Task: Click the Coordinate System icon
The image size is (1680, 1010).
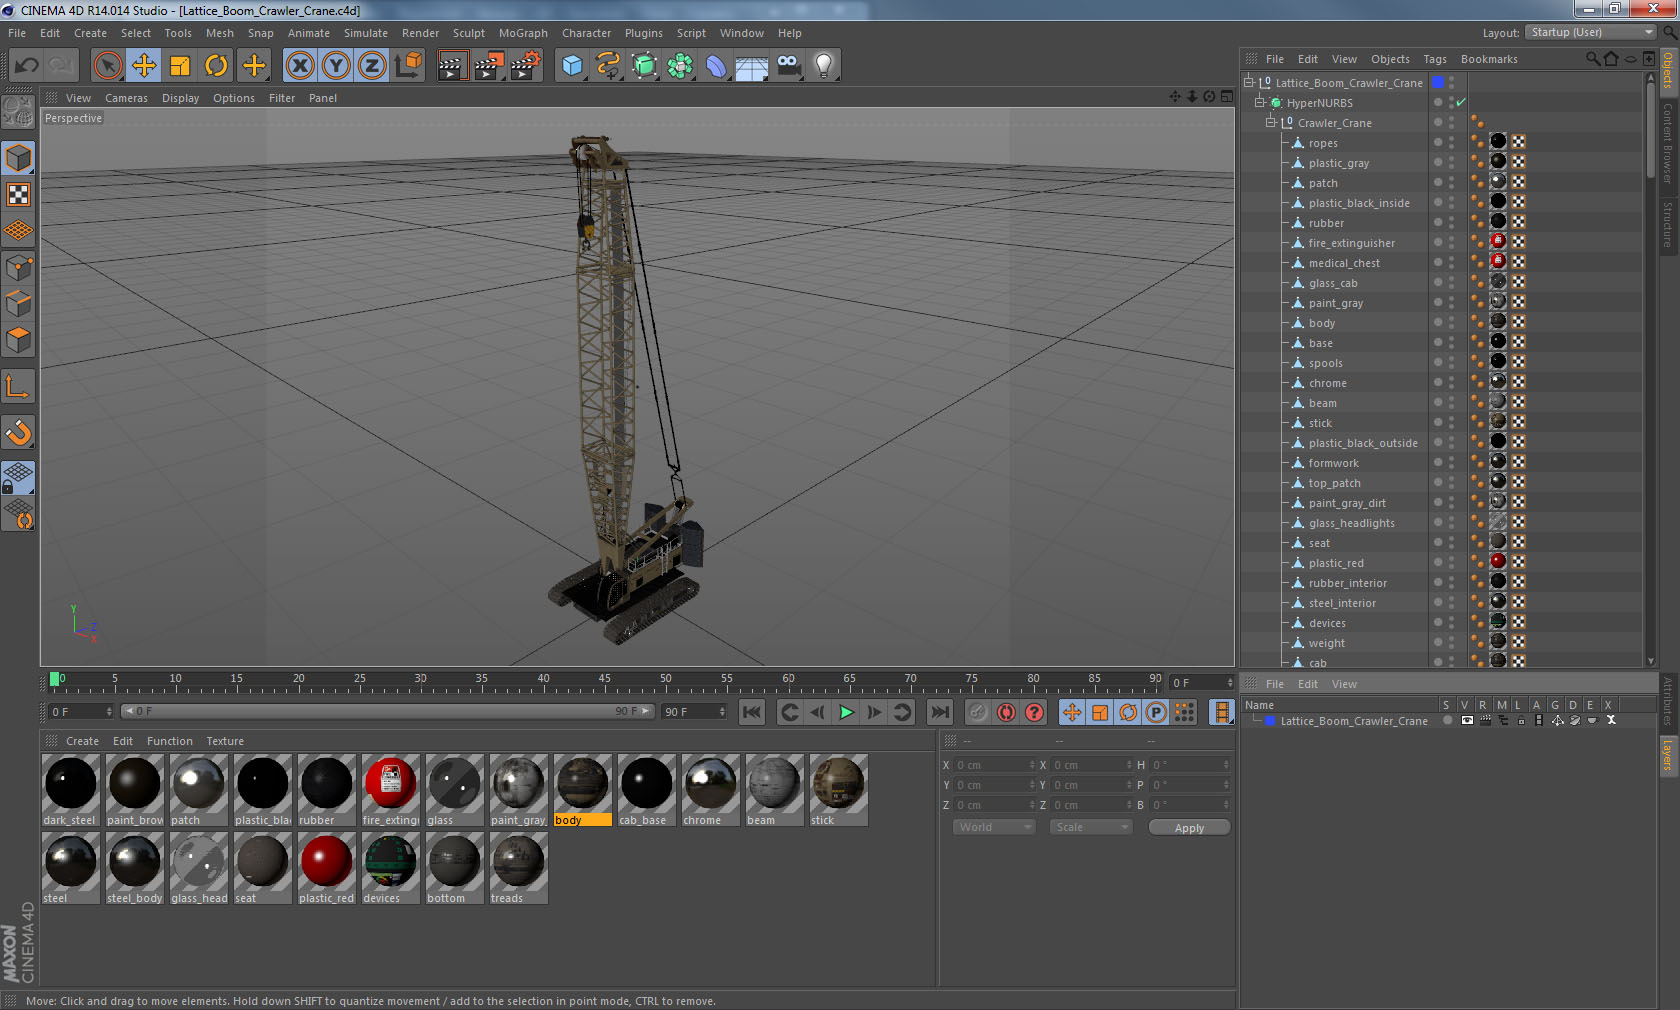Action: (408, 66)
